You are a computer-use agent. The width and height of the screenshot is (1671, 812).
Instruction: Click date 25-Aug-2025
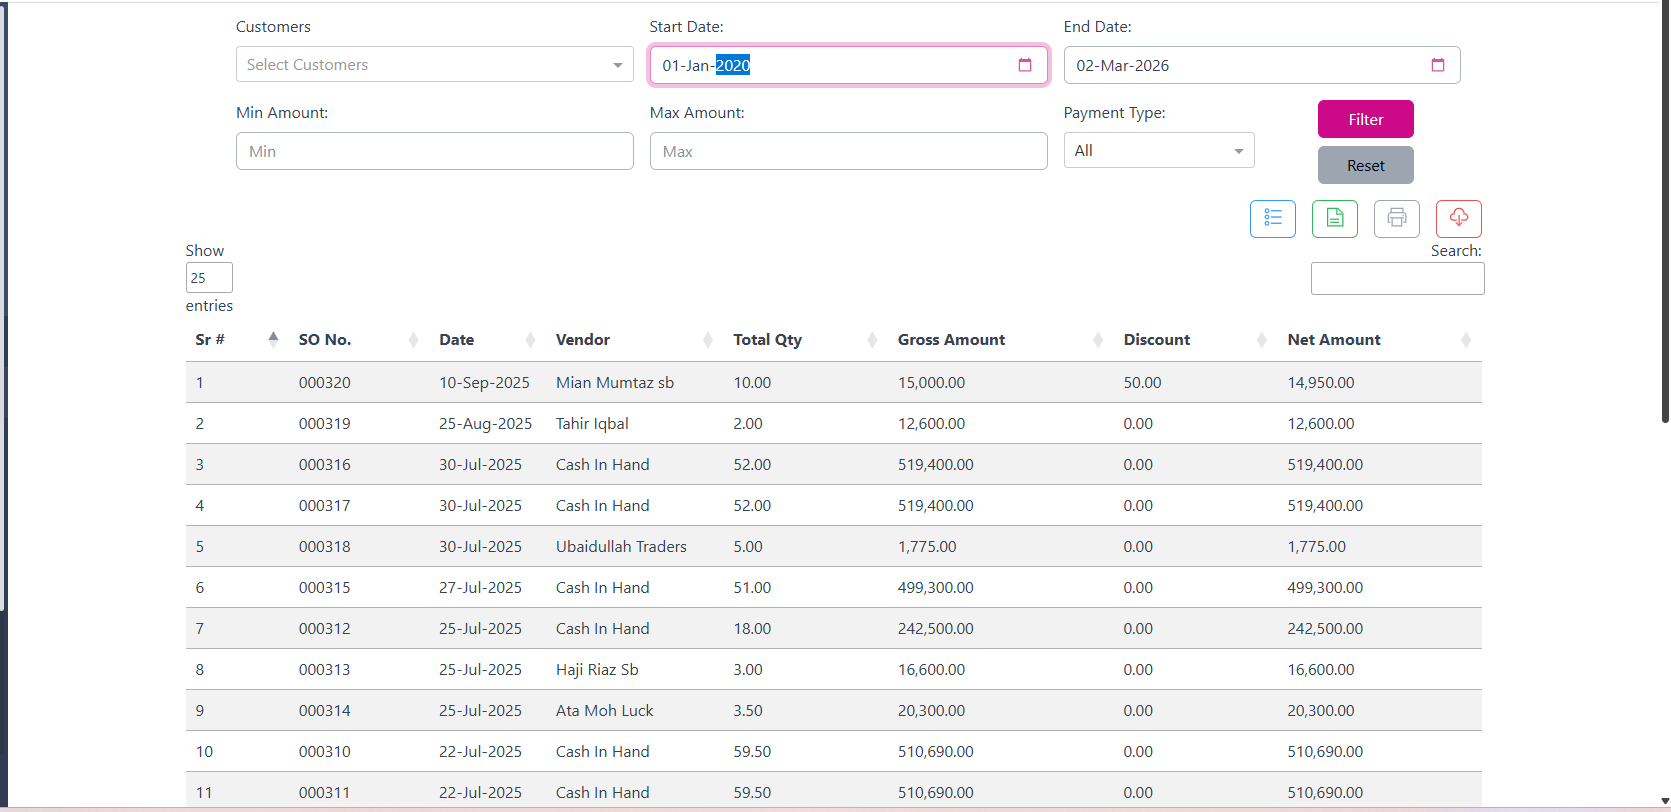coord(485,424)
